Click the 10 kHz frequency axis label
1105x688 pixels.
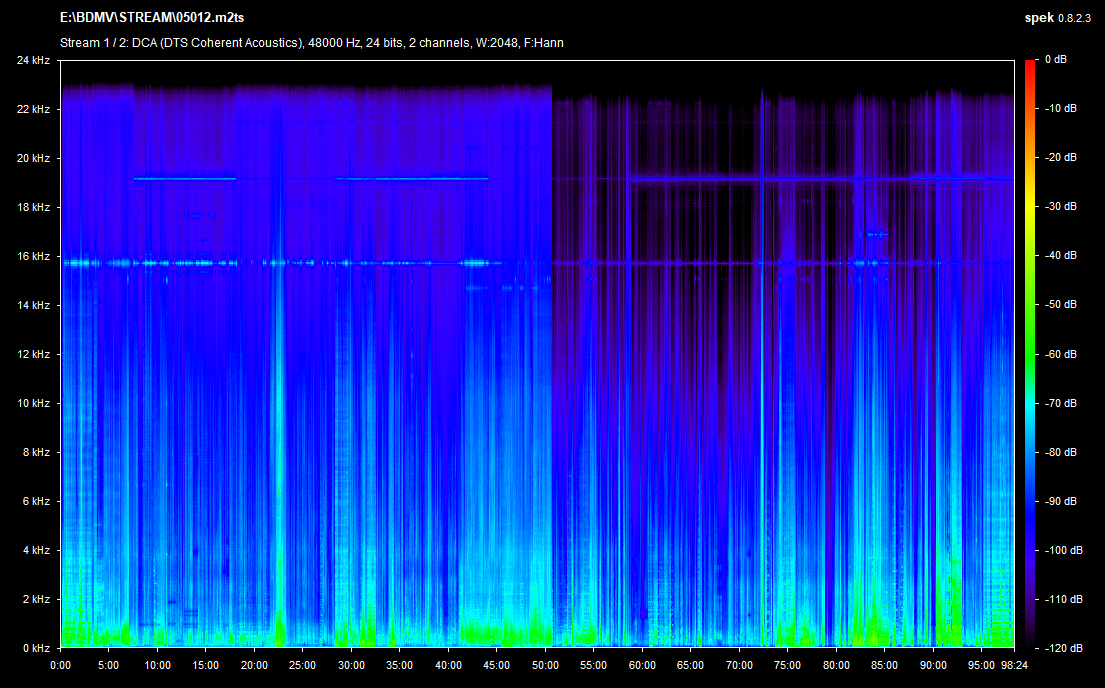tap(33, 404)
